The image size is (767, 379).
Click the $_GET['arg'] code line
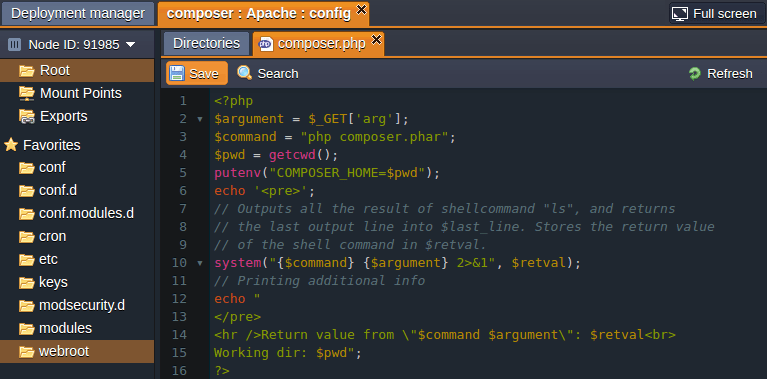pos(311,119)
